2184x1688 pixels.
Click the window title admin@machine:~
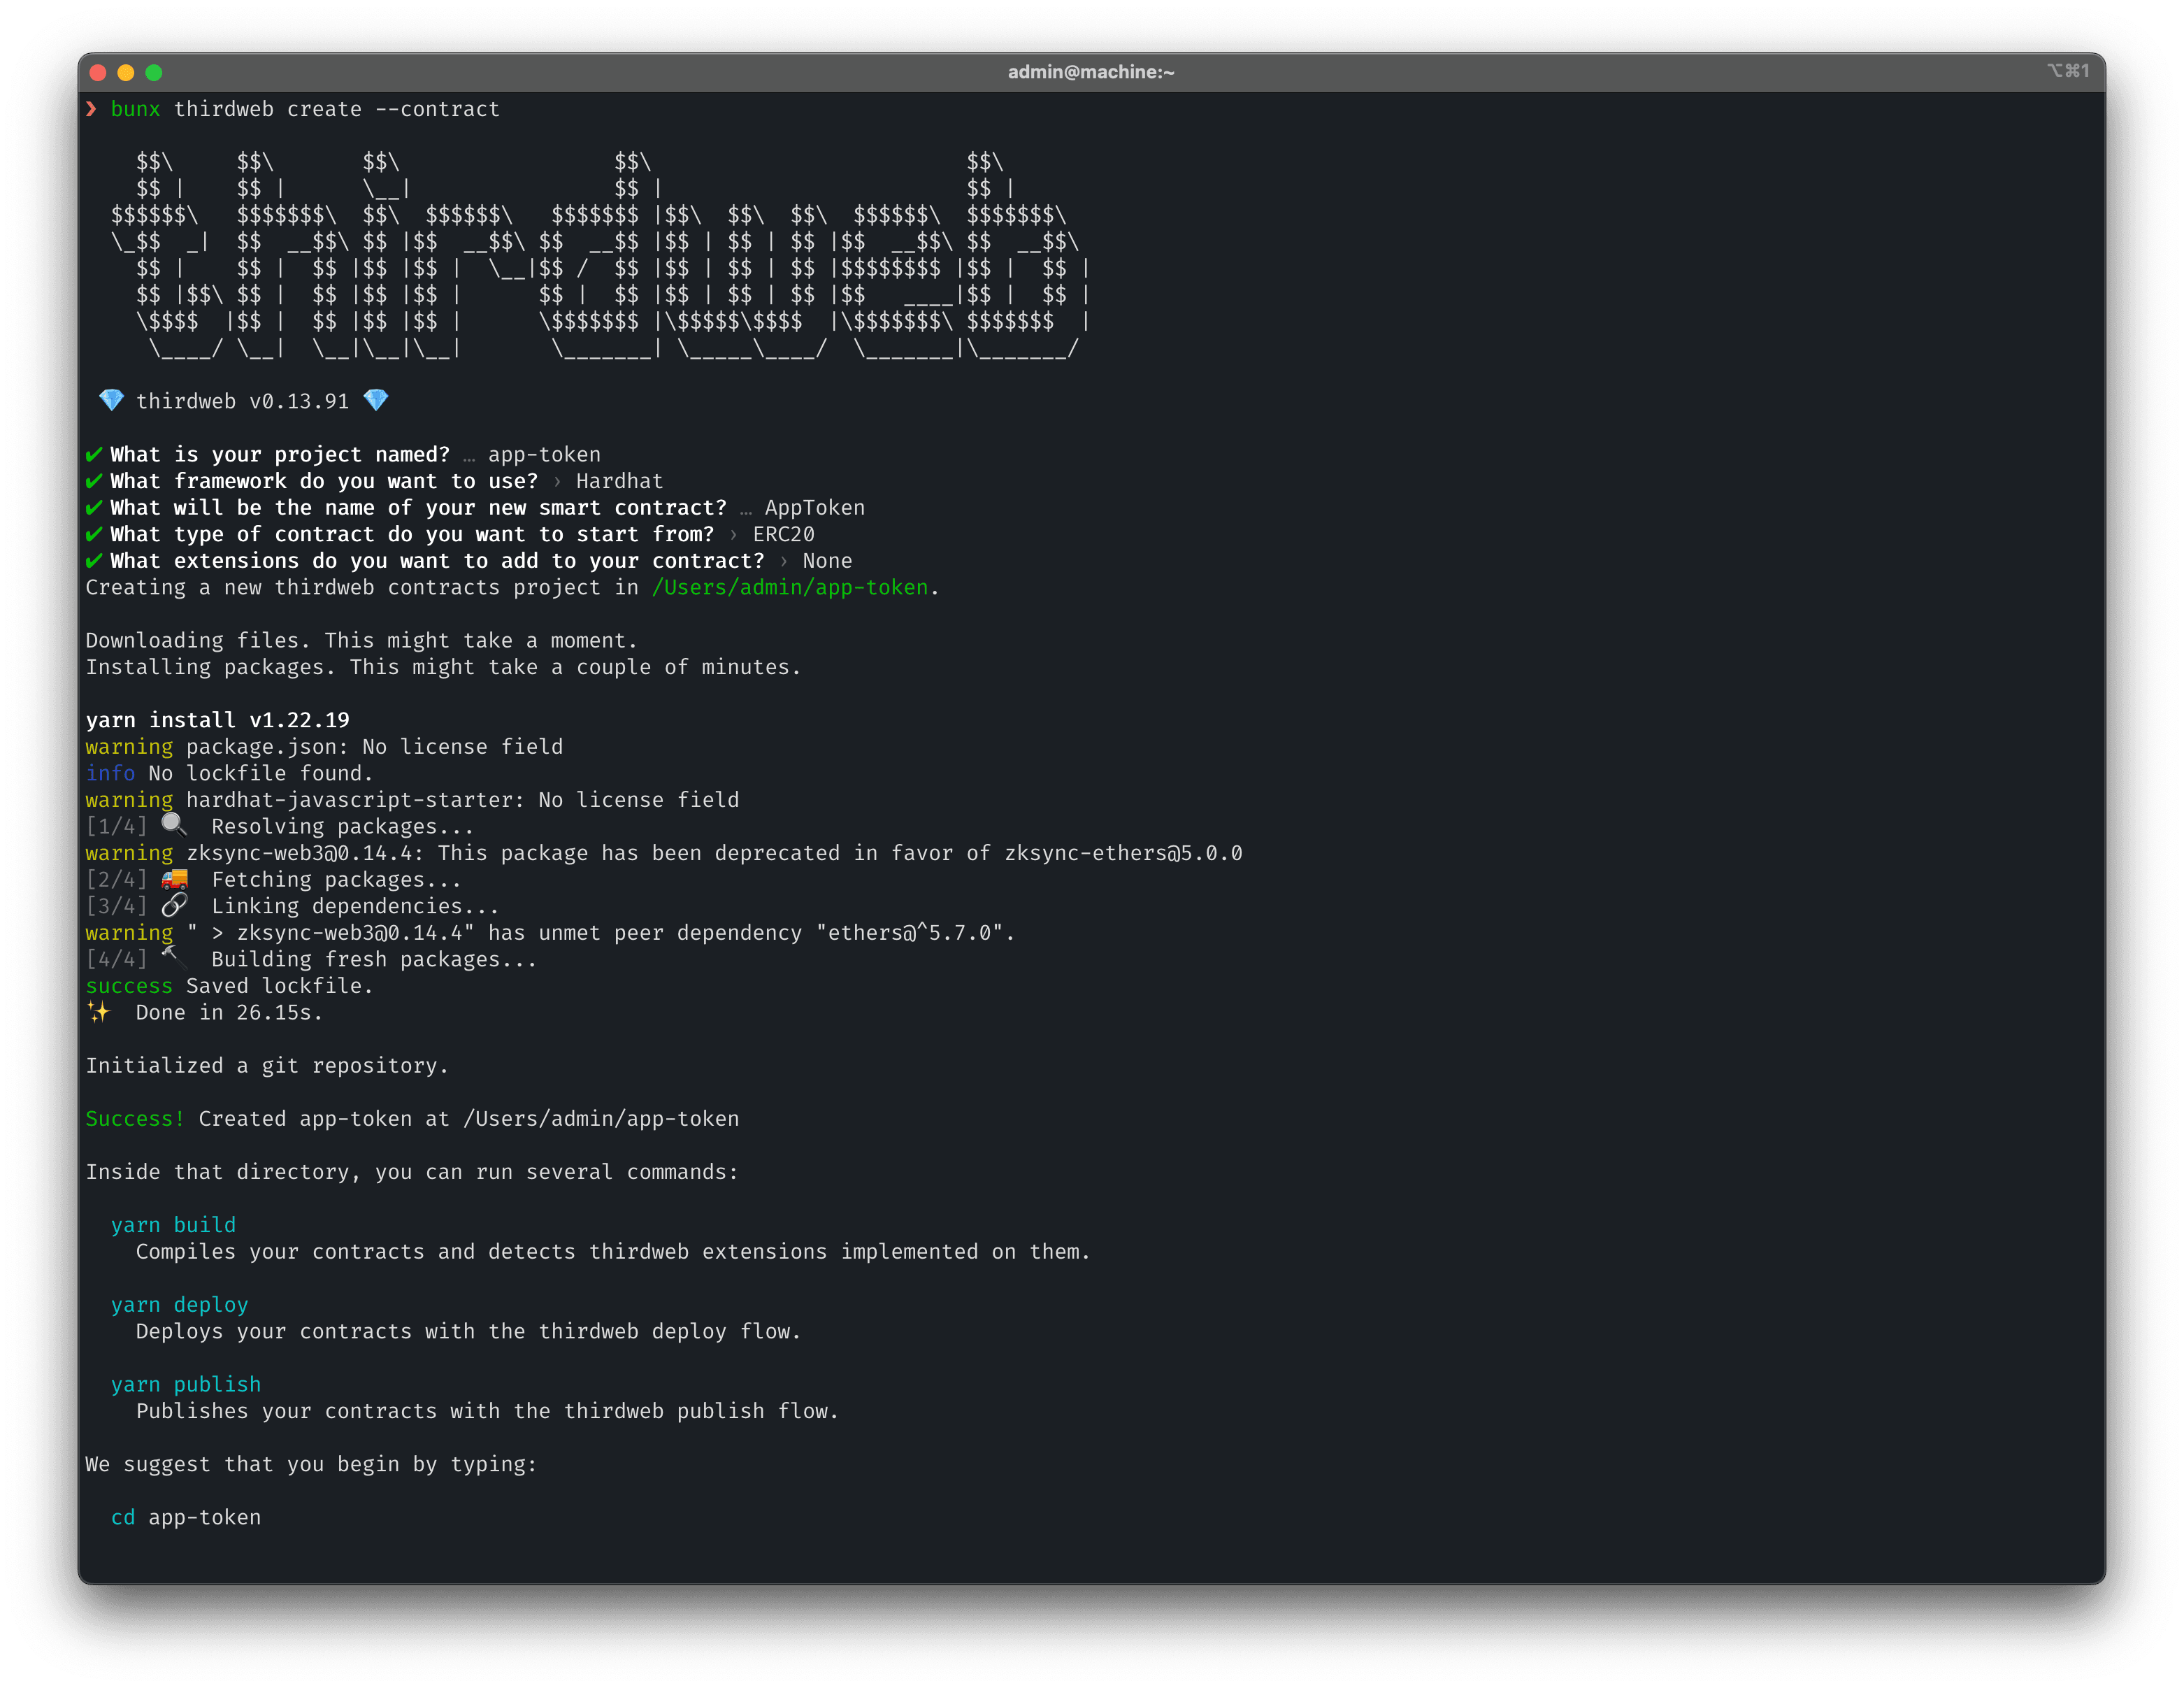[1091, 72]
